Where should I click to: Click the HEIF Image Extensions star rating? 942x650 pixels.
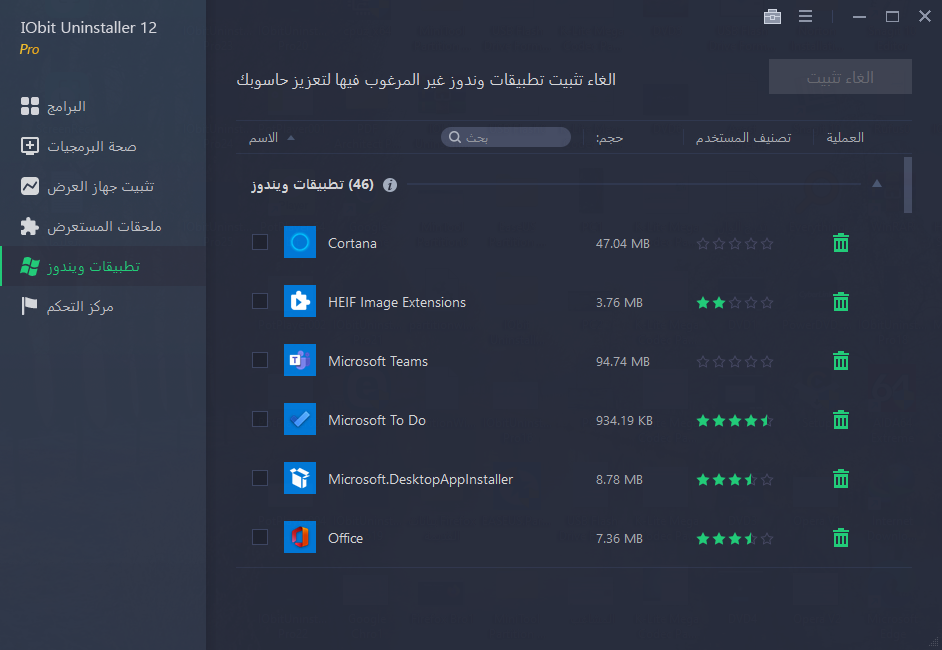click(x=734, y=303)
